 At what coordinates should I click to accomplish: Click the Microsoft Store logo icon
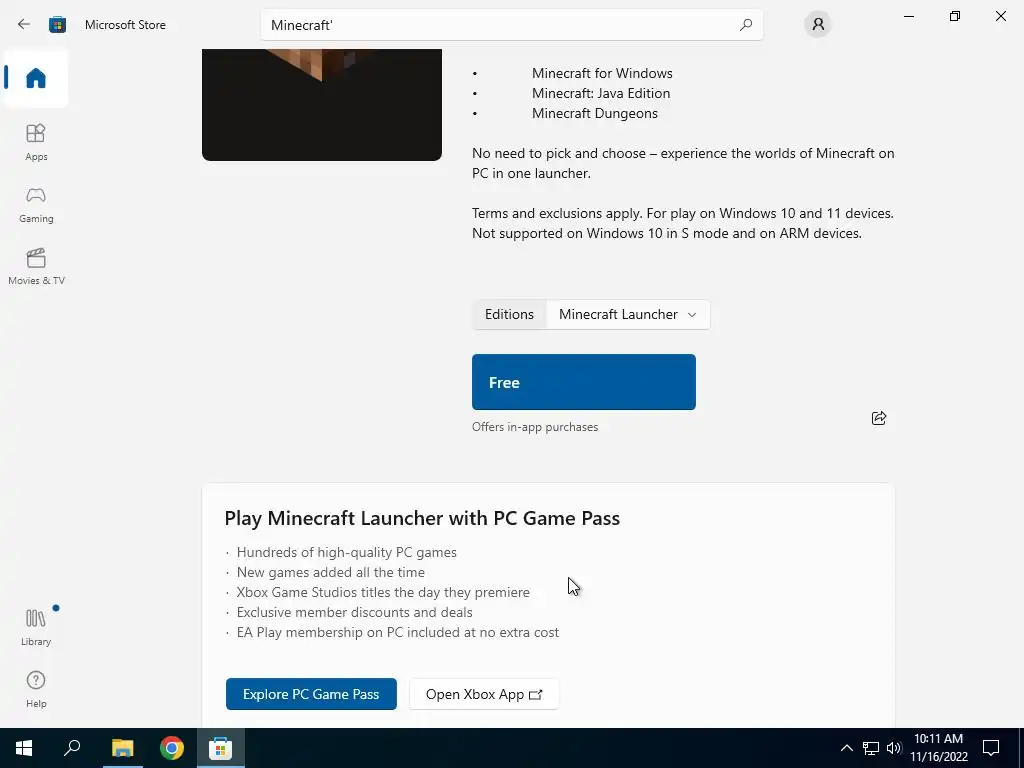(x=57, y=25)
